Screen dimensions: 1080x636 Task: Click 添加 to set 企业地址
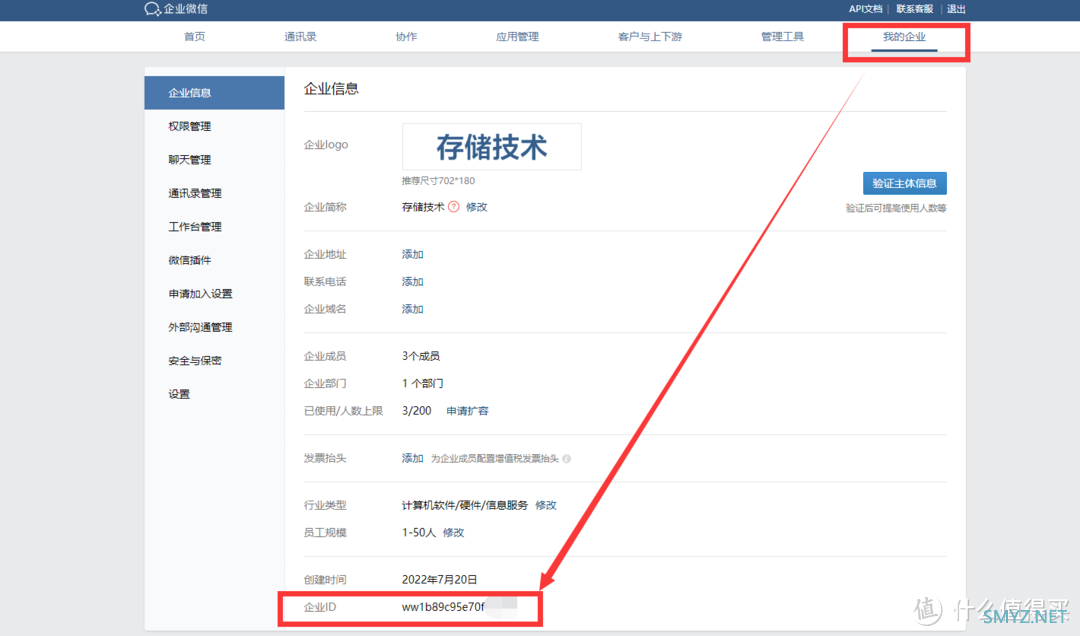[412, 254]
